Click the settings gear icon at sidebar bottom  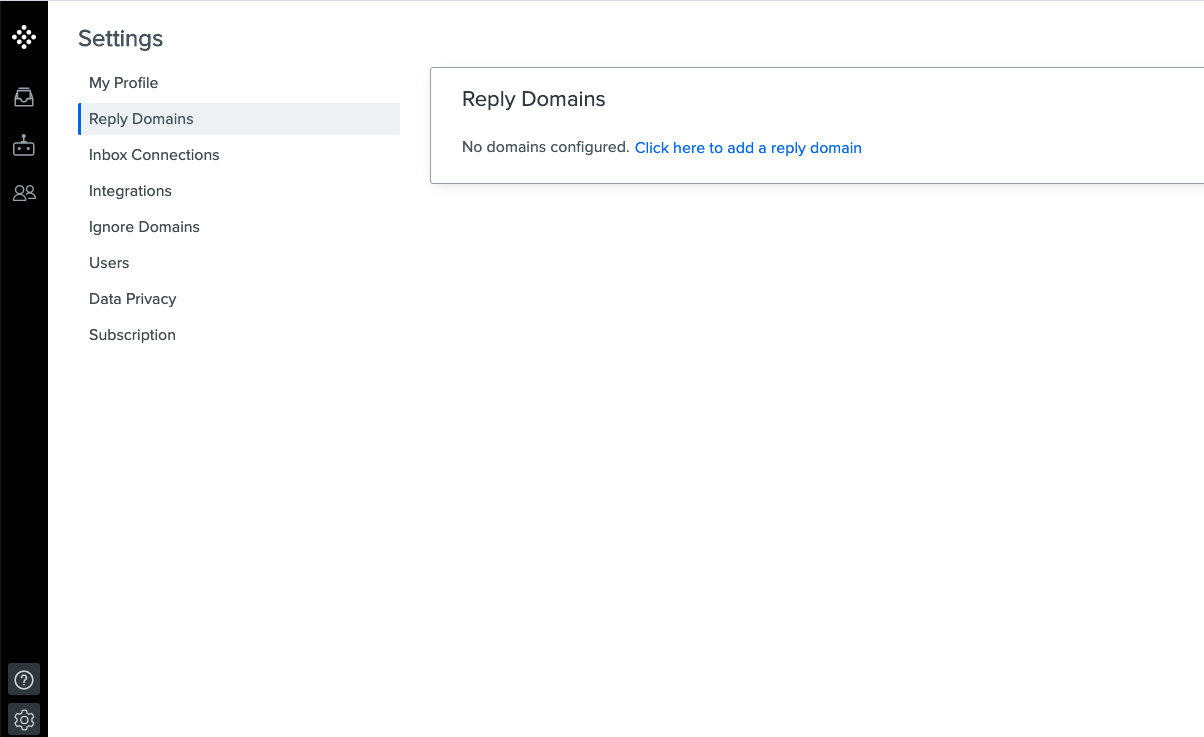coord(24,719)
